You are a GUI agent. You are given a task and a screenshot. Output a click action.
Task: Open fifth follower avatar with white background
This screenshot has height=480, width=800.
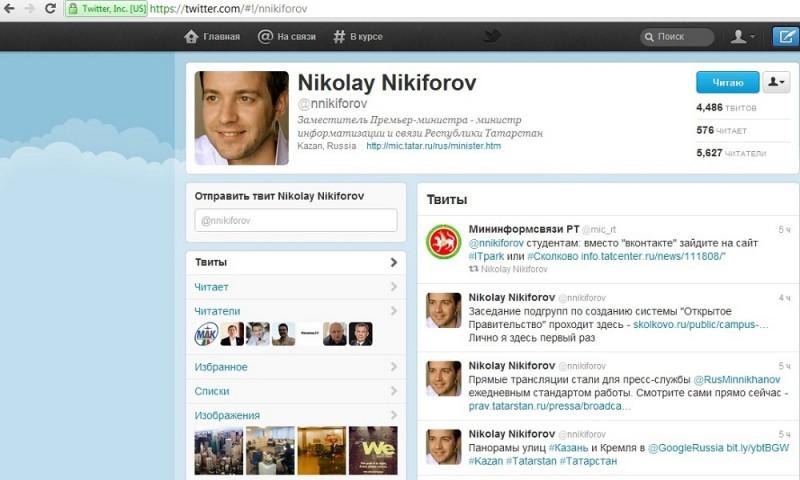point(309,334)
